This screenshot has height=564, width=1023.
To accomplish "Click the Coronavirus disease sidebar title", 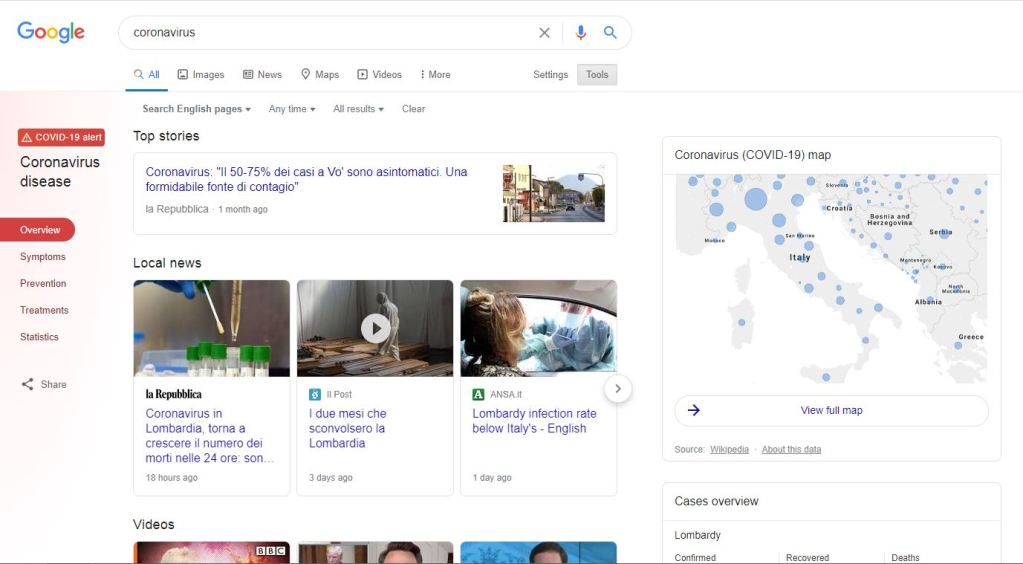I will pyautogui.click(x=59, y=172).
